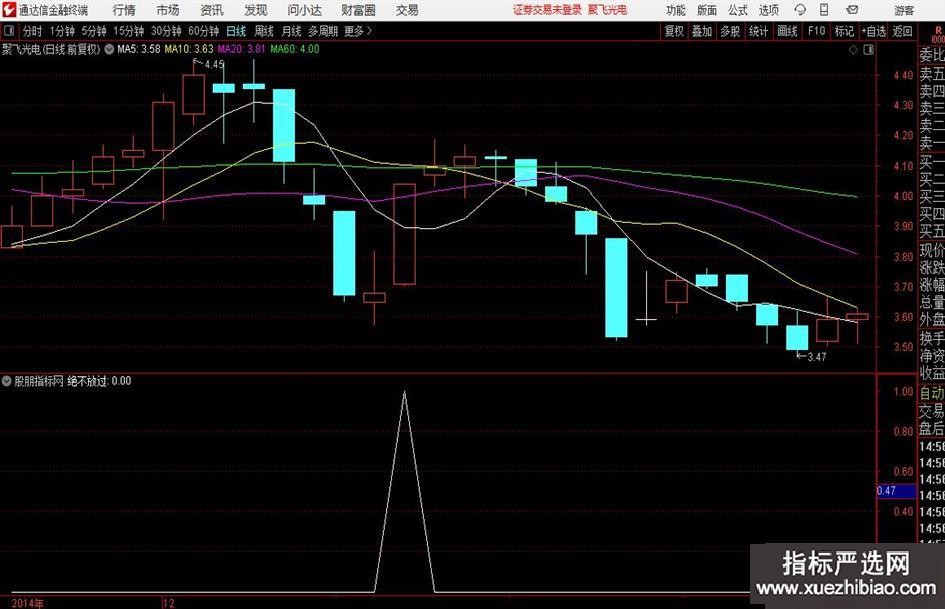Toggle the left panel icon beside 分时

pyautogui.click(x=8, y=31)
